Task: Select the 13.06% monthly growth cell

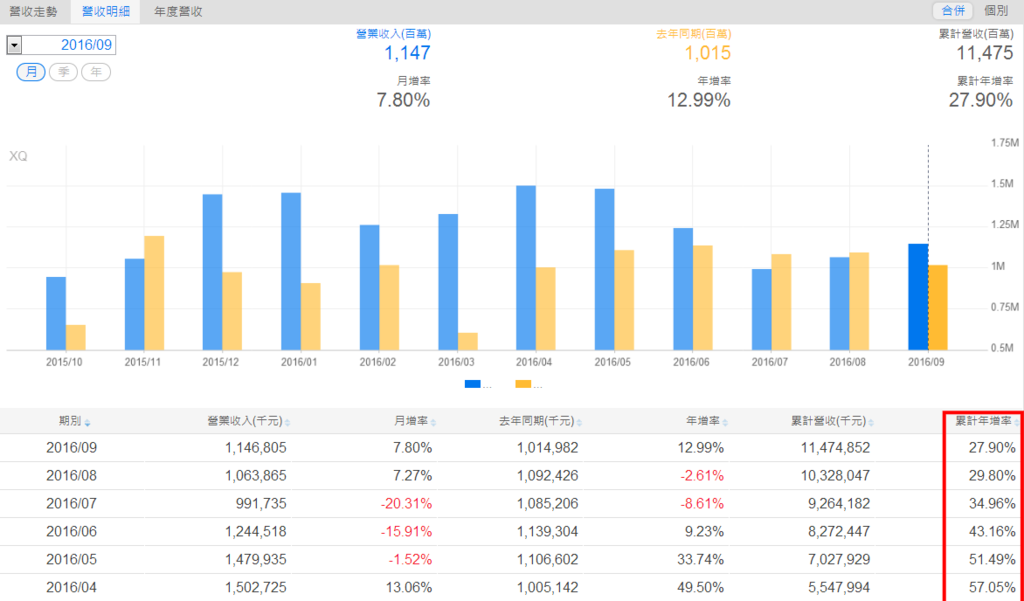Action: [409, 588]
